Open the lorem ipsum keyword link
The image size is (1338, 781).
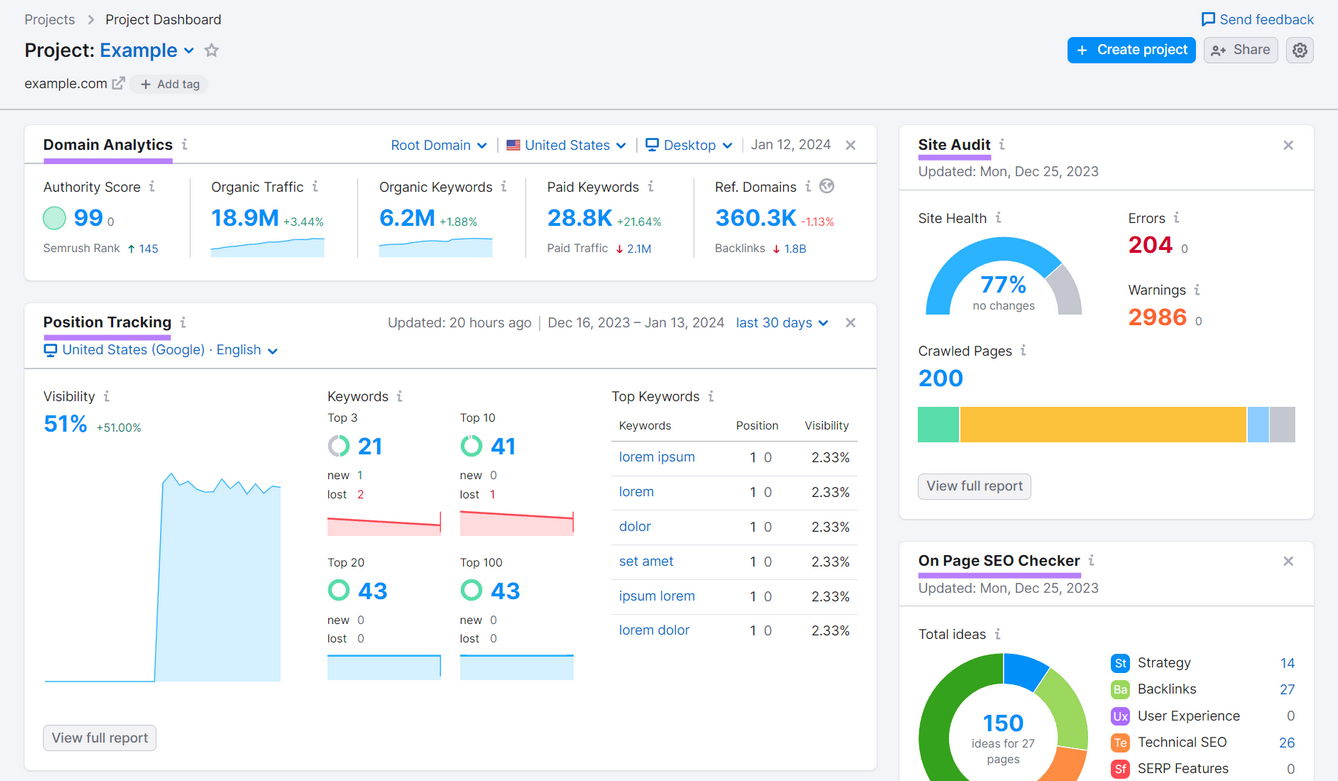[x=656, y=457]
